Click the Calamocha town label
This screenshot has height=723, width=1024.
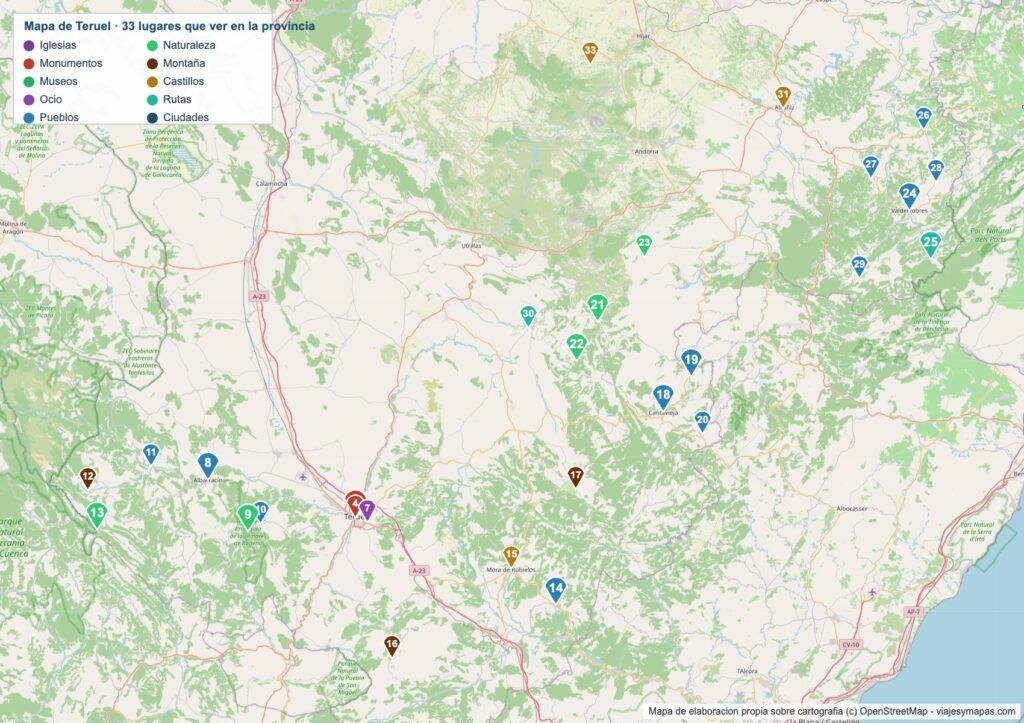click(271, 184)
